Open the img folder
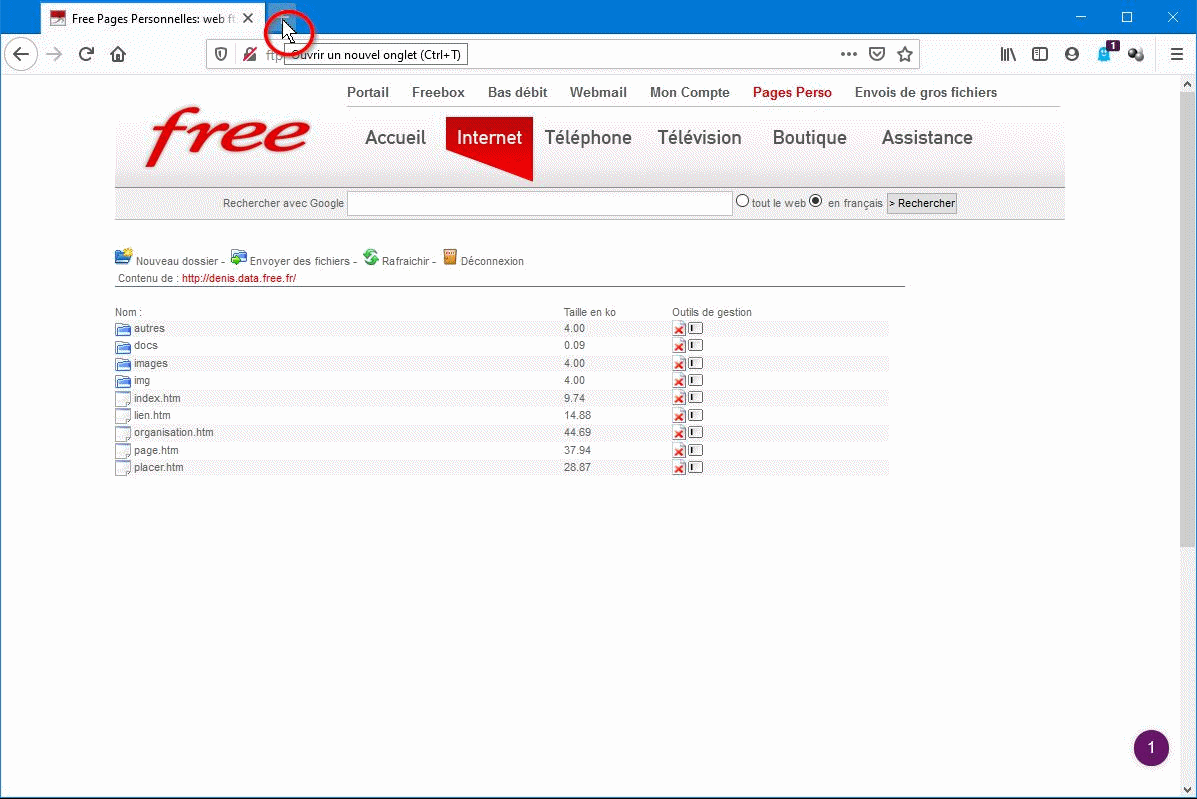 point(142,381)
